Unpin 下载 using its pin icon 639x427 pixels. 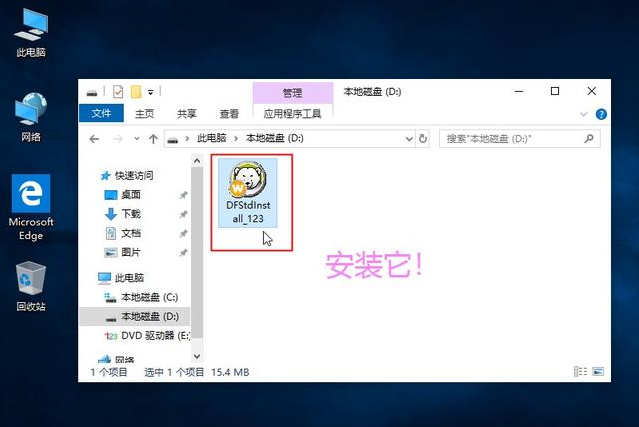coord(183,214)
